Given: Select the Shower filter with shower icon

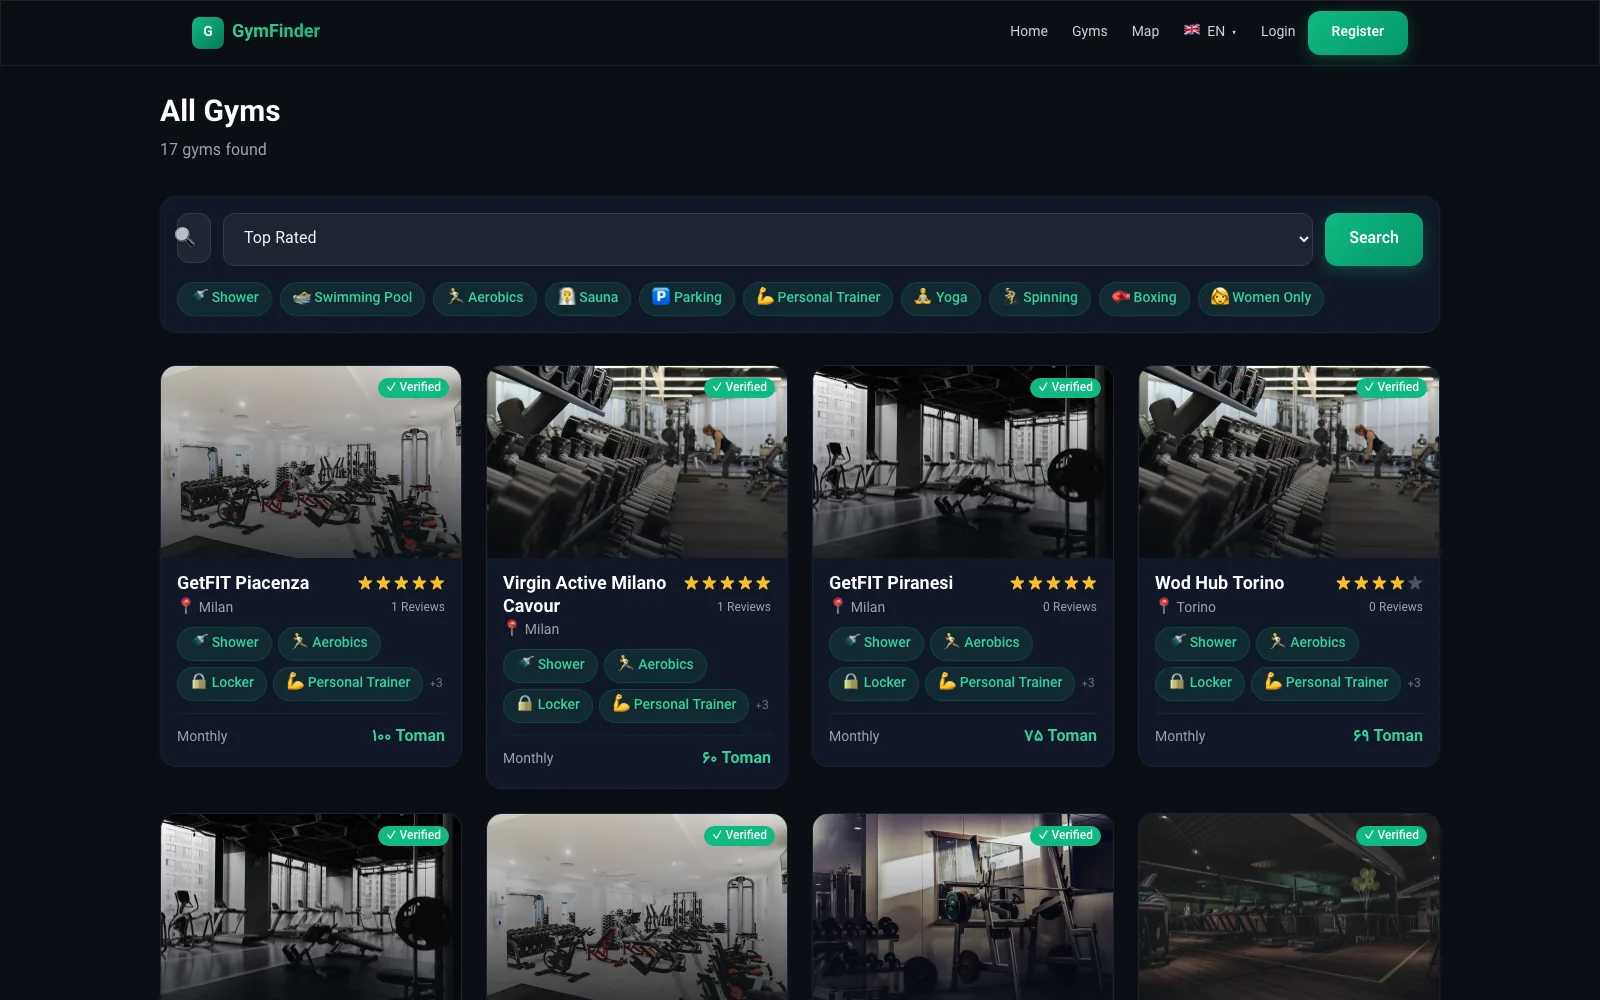Looking at the screenshot, I should (x=224, y=297).
